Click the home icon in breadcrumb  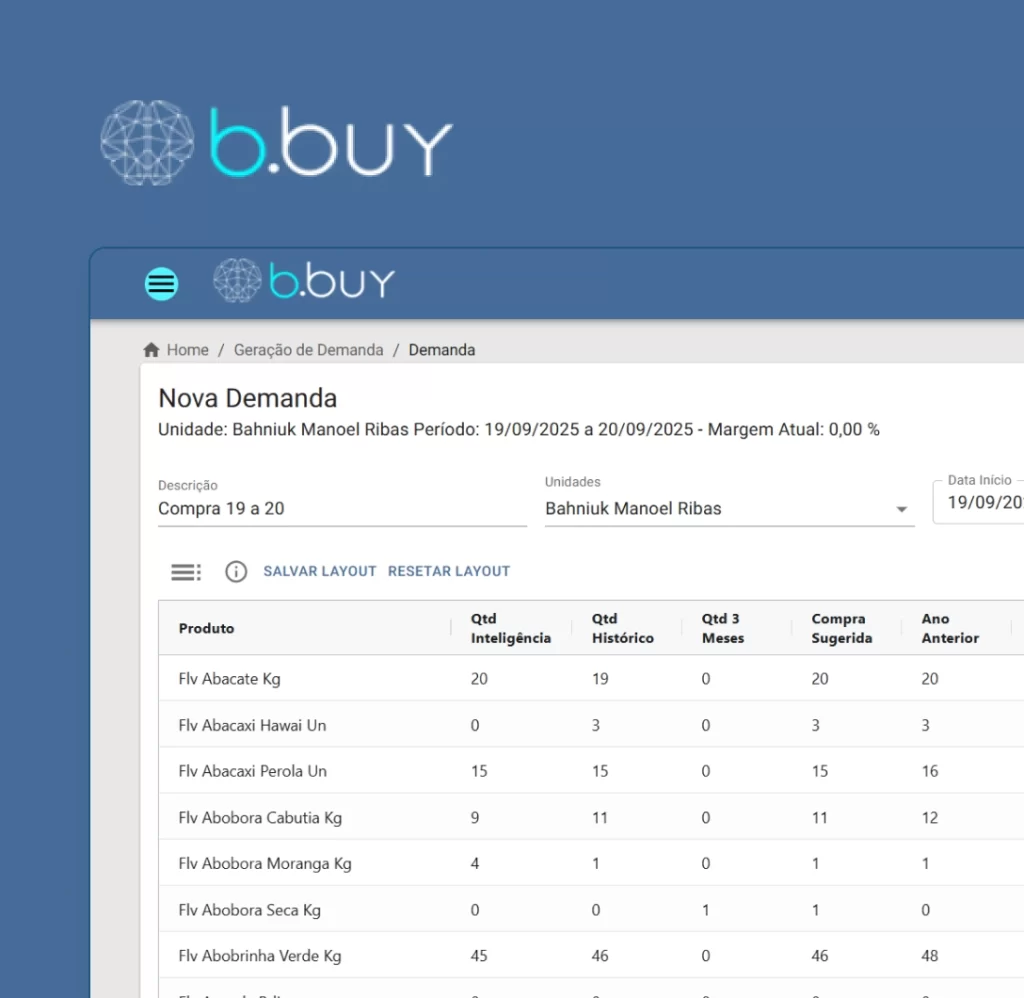[152, 350]
